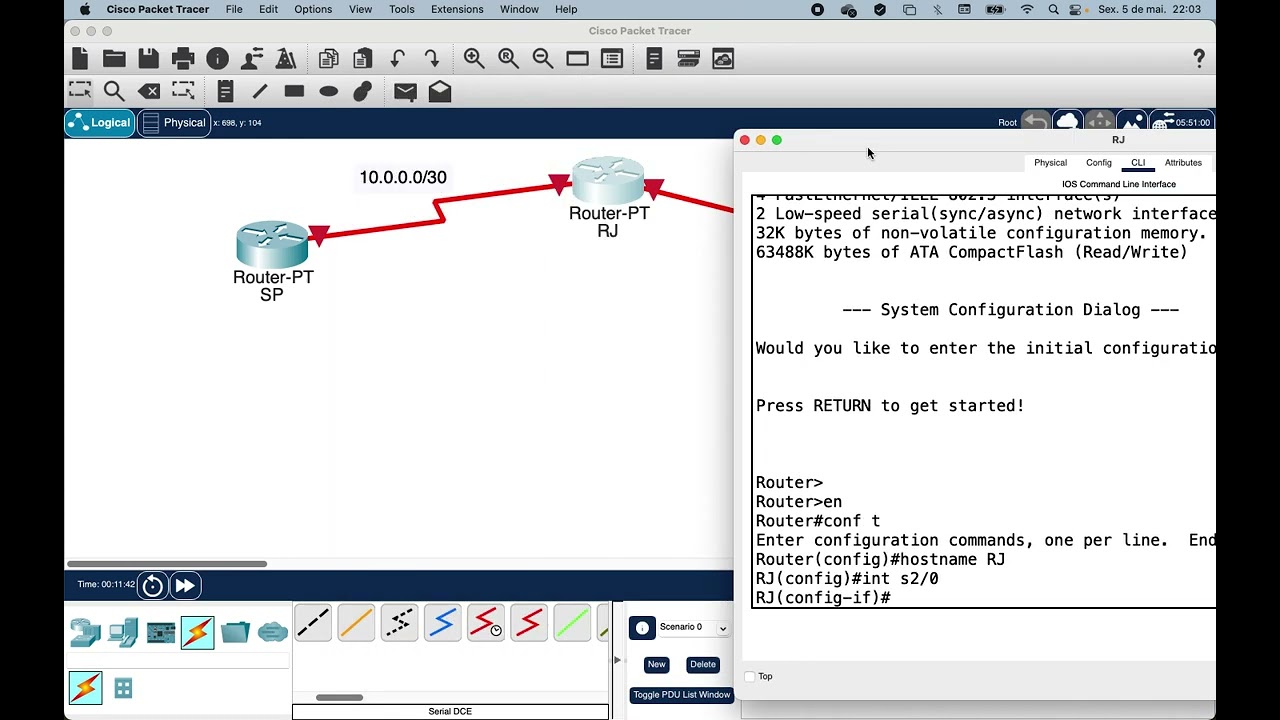Choose the Select tool
1280x720 pixels.
pos(80,91)
